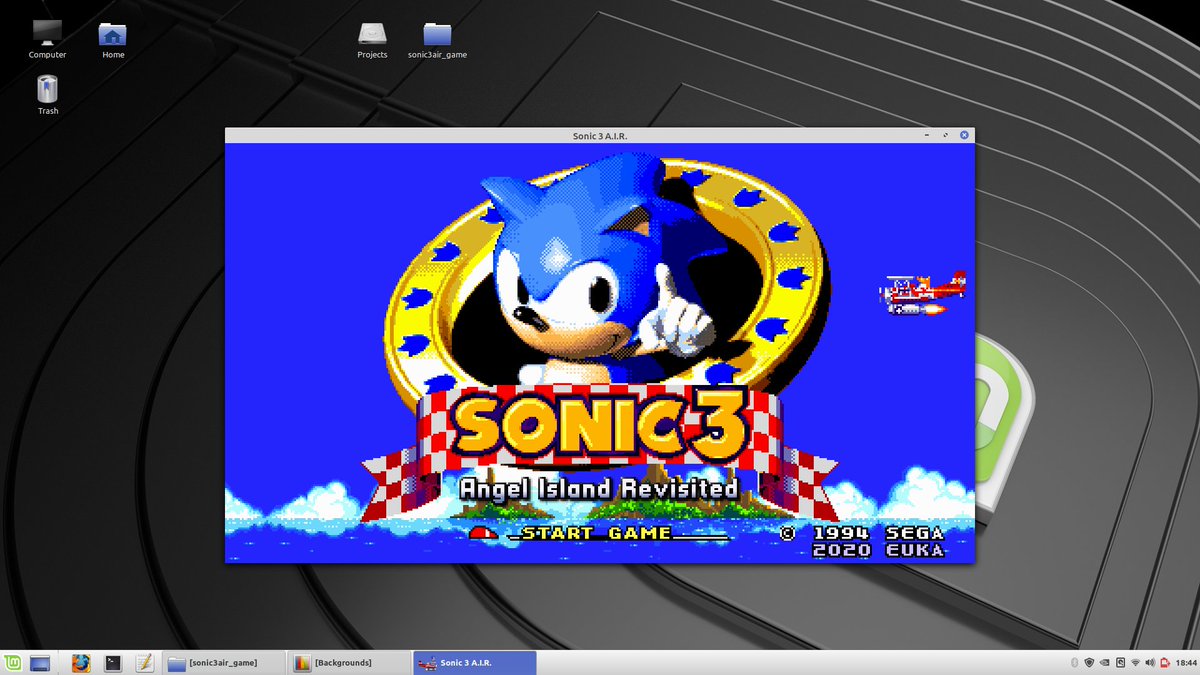Launch Firefox from the taskbar

point(79,662)
